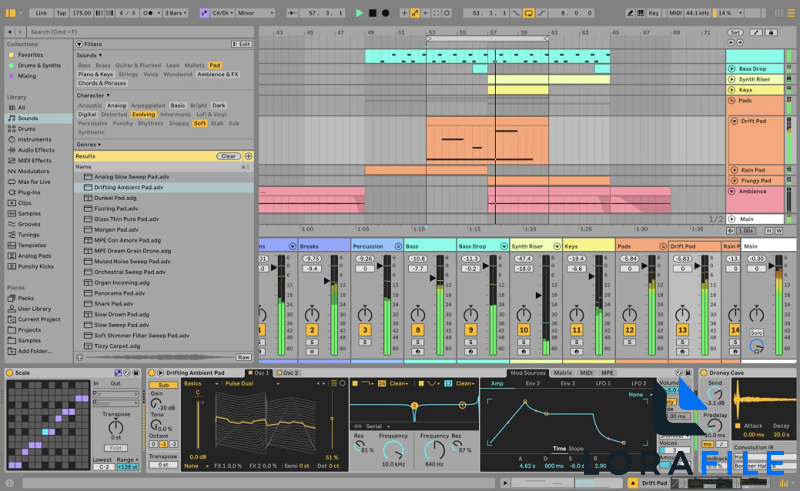Select the Piano & Keys filter tag
800x491 pixels.
[x=95, y=74]
